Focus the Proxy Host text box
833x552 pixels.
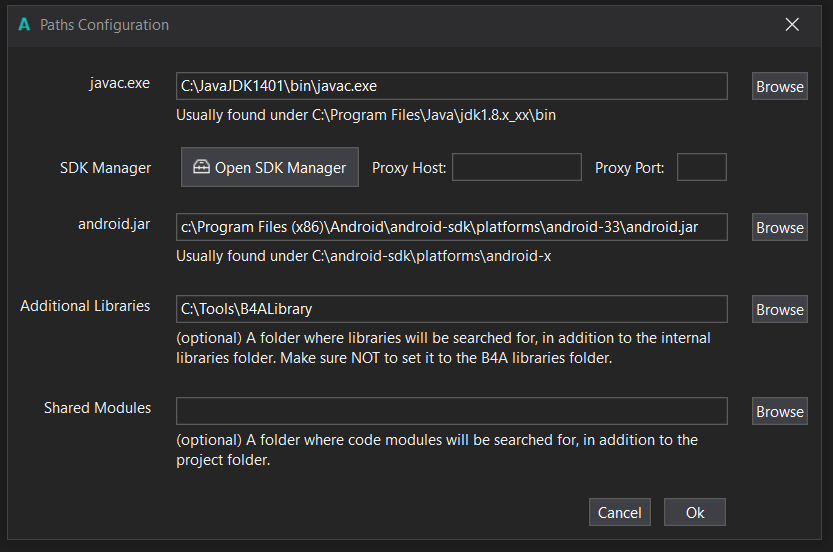click(516, 168)
